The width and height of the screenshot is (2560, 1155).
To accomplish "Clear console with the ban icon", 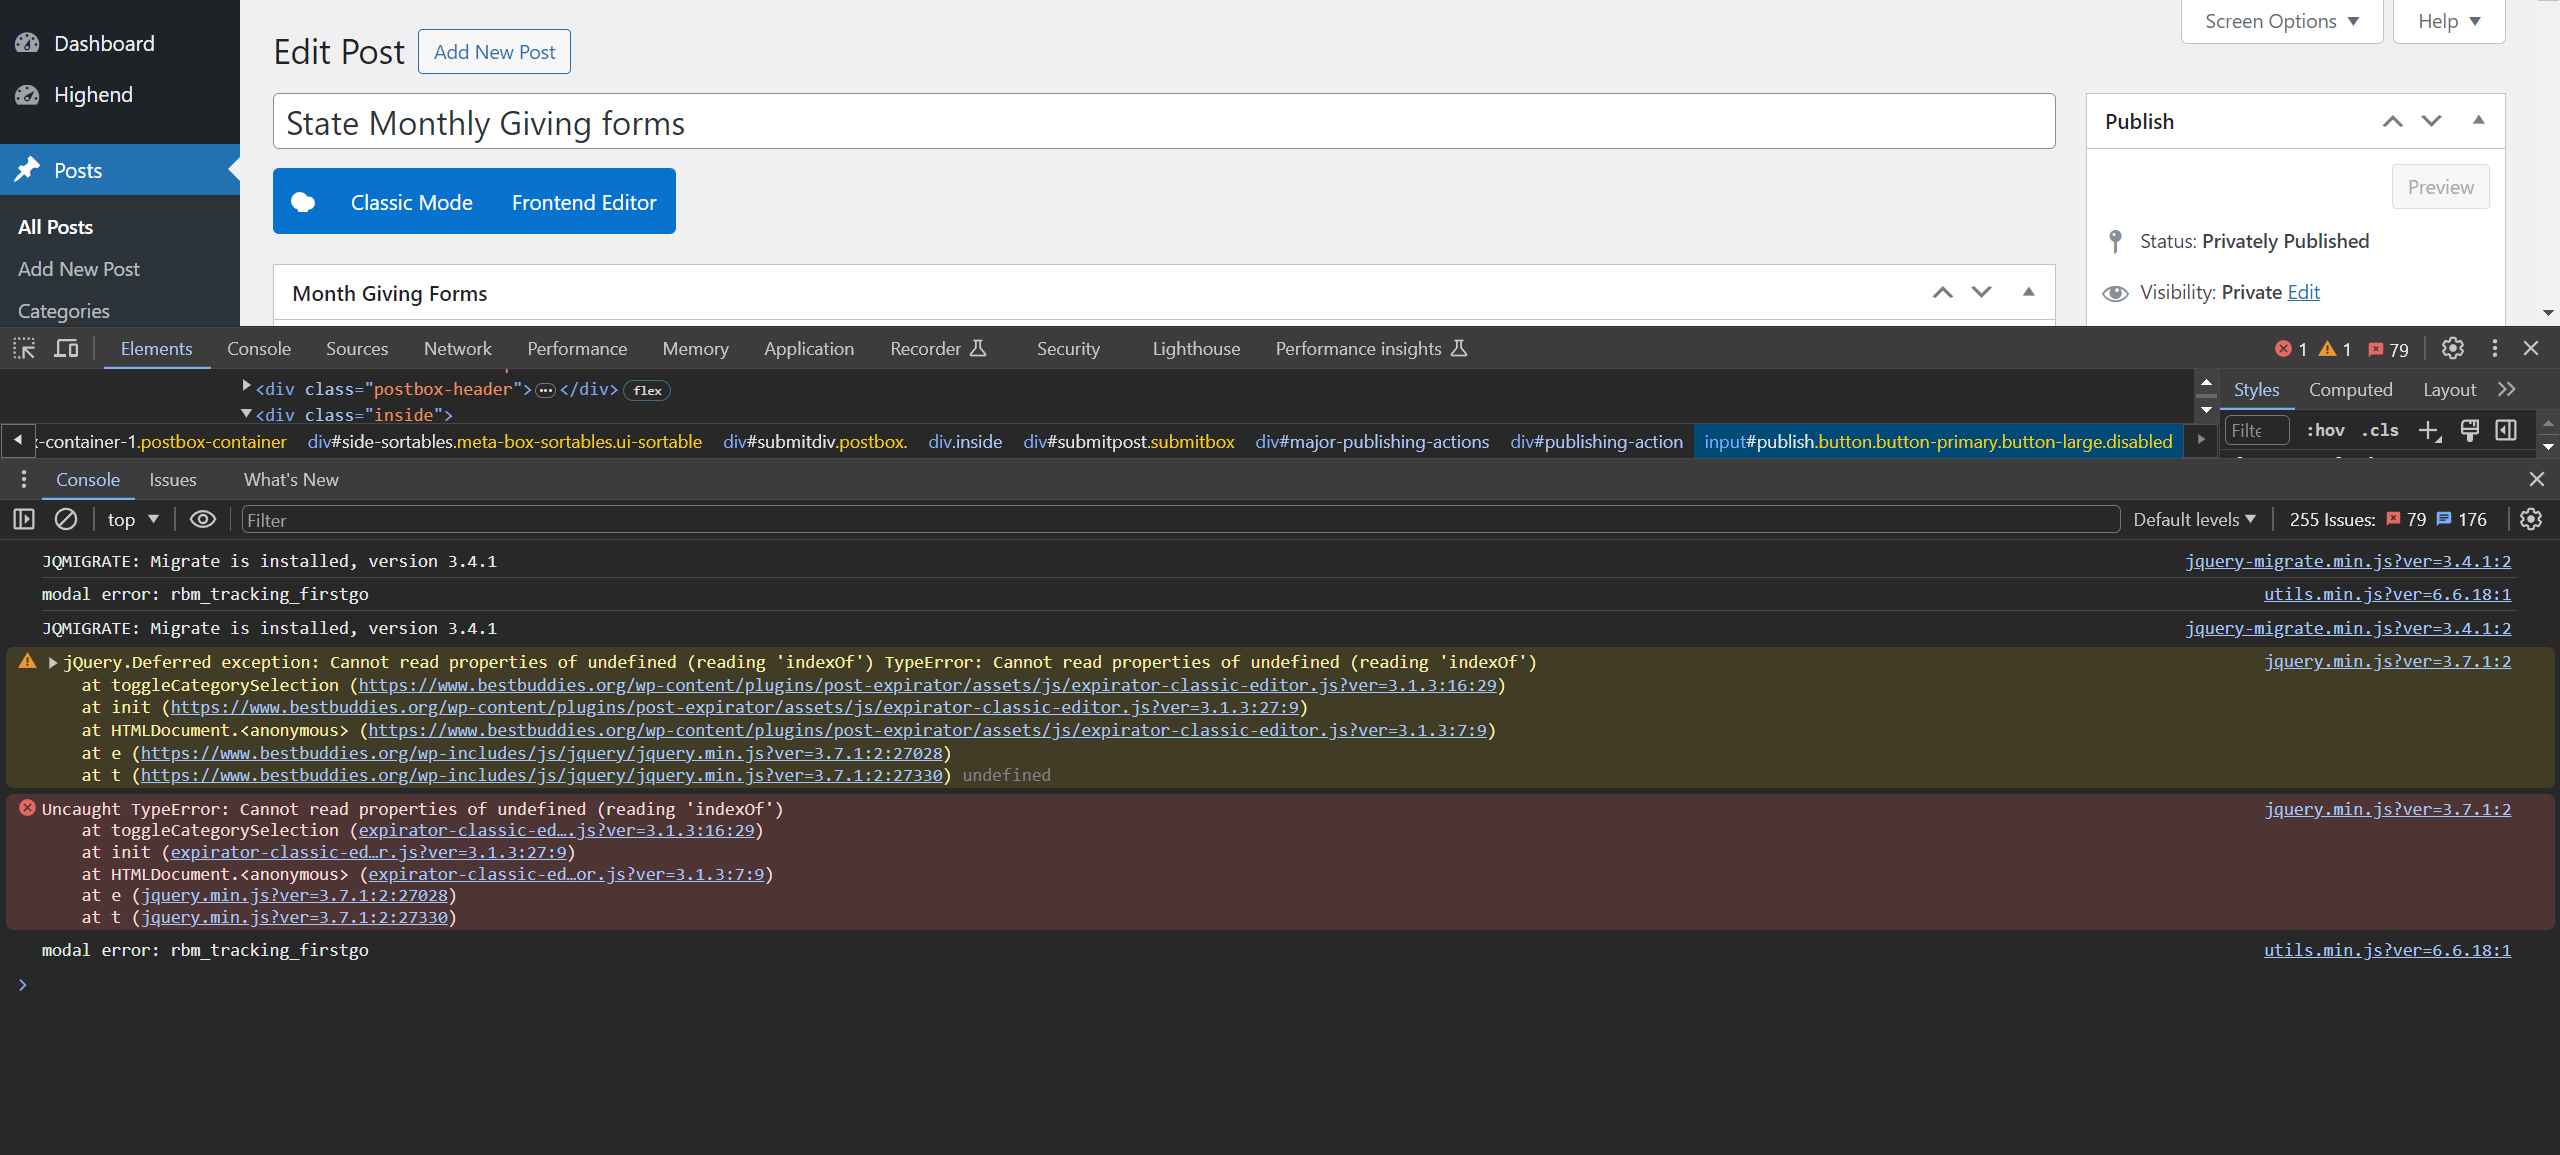I will [66, 519].
